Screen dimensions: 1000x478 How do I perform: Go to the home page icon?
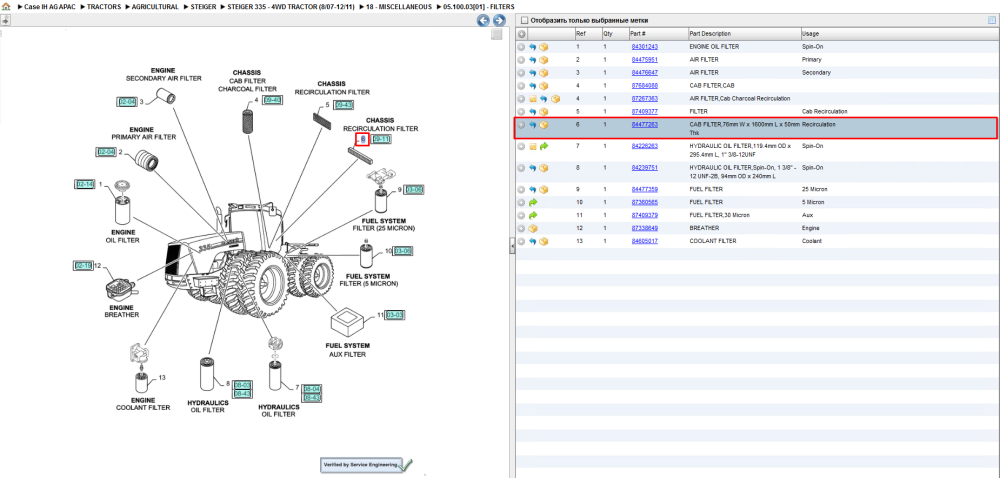6,6
